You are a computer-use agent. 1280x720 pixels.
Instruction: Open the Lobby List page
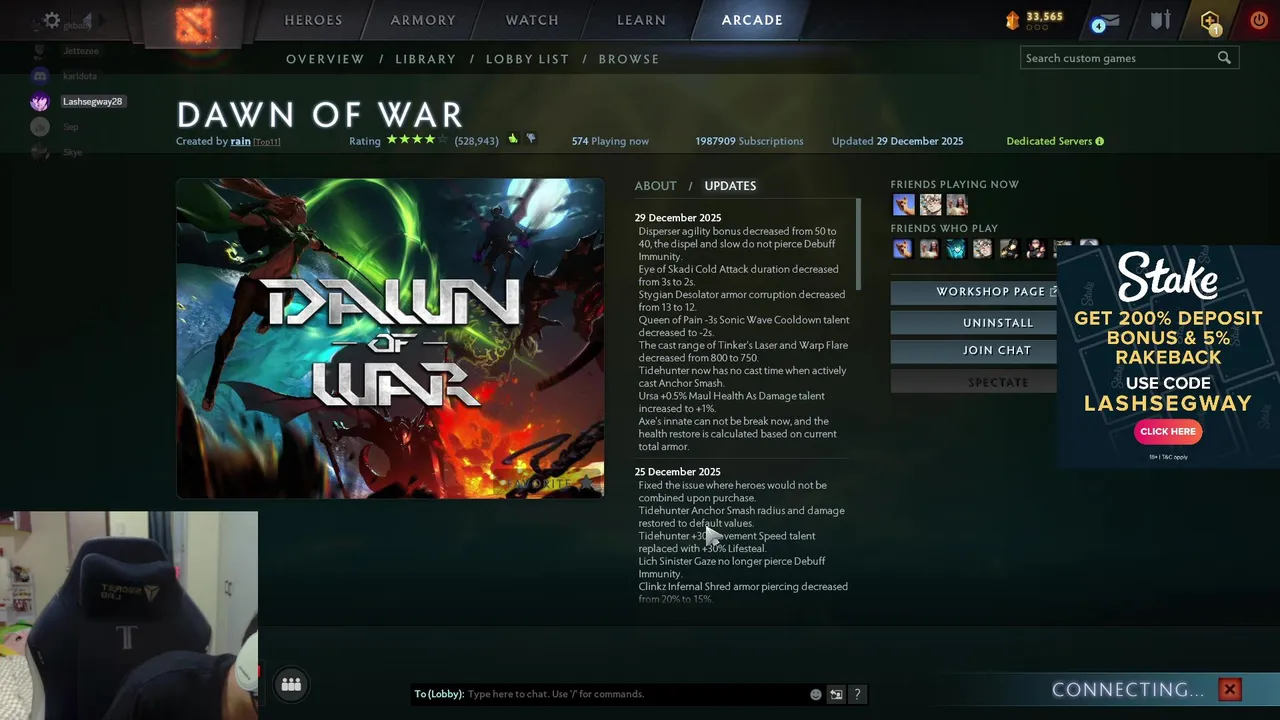coord(527,59)
